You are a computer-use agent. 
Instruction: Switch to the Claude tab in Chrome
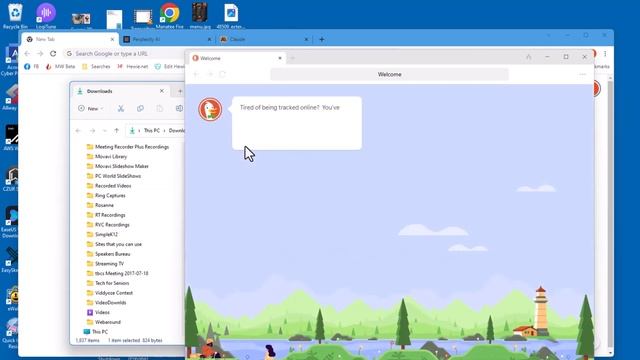pyautogui.click(x=264, y=39)
